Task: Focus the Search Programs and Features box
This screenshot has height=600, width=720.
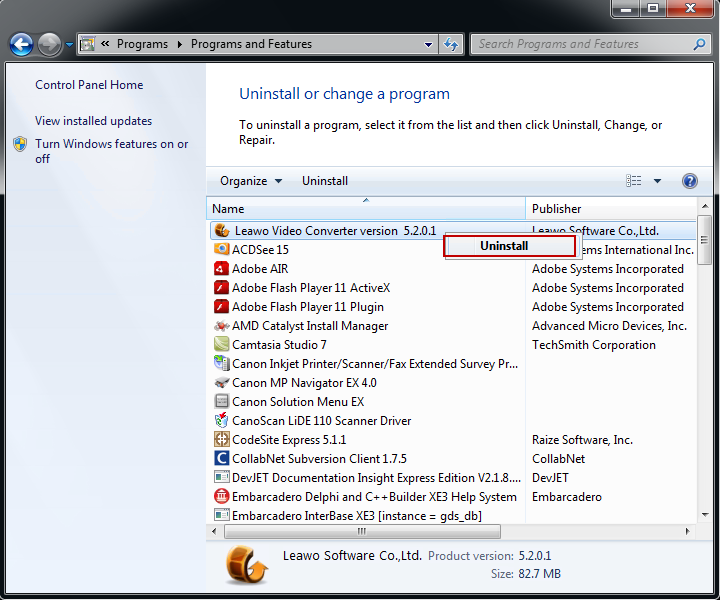Action: pos(581,44)
